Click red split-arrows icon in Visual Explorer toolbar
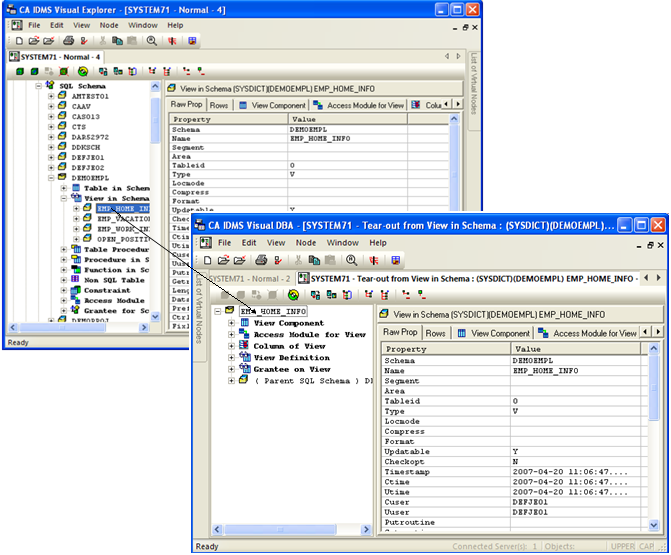Viewport: 671px width, 555px height. [172, 41]
